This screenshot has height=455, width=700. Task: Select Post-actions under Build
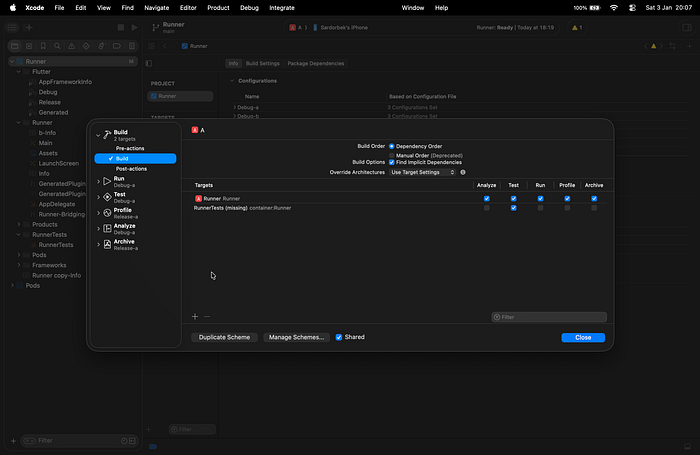[x=131, y=169]
